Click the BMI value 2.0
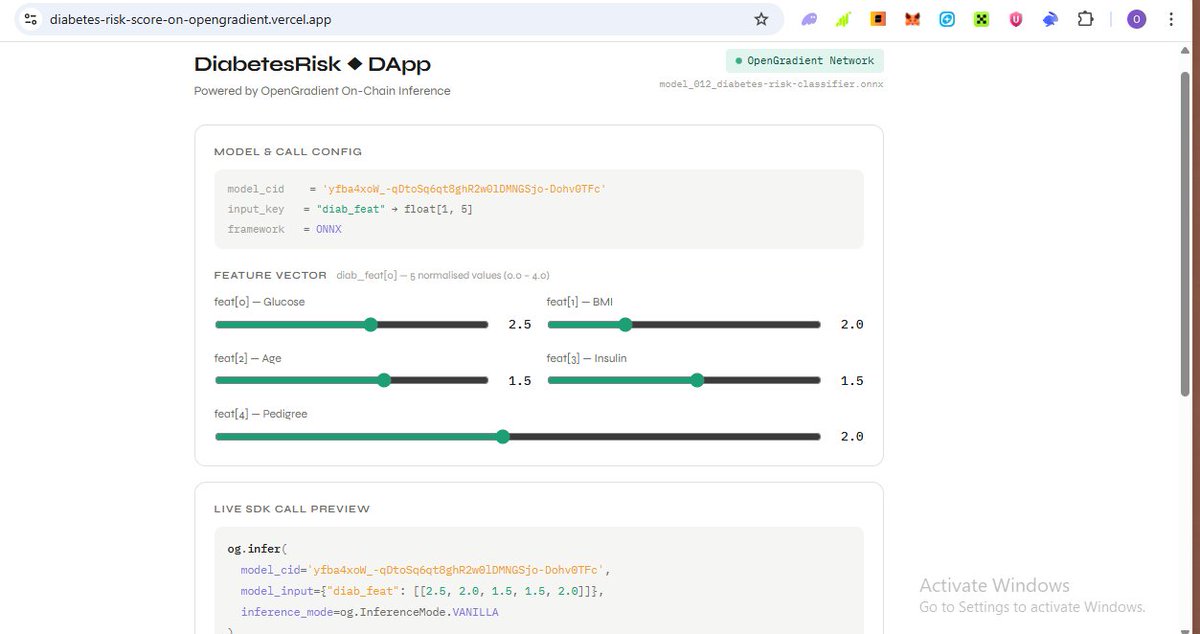This screenshot has width=1200, height=634. [851, 325]
